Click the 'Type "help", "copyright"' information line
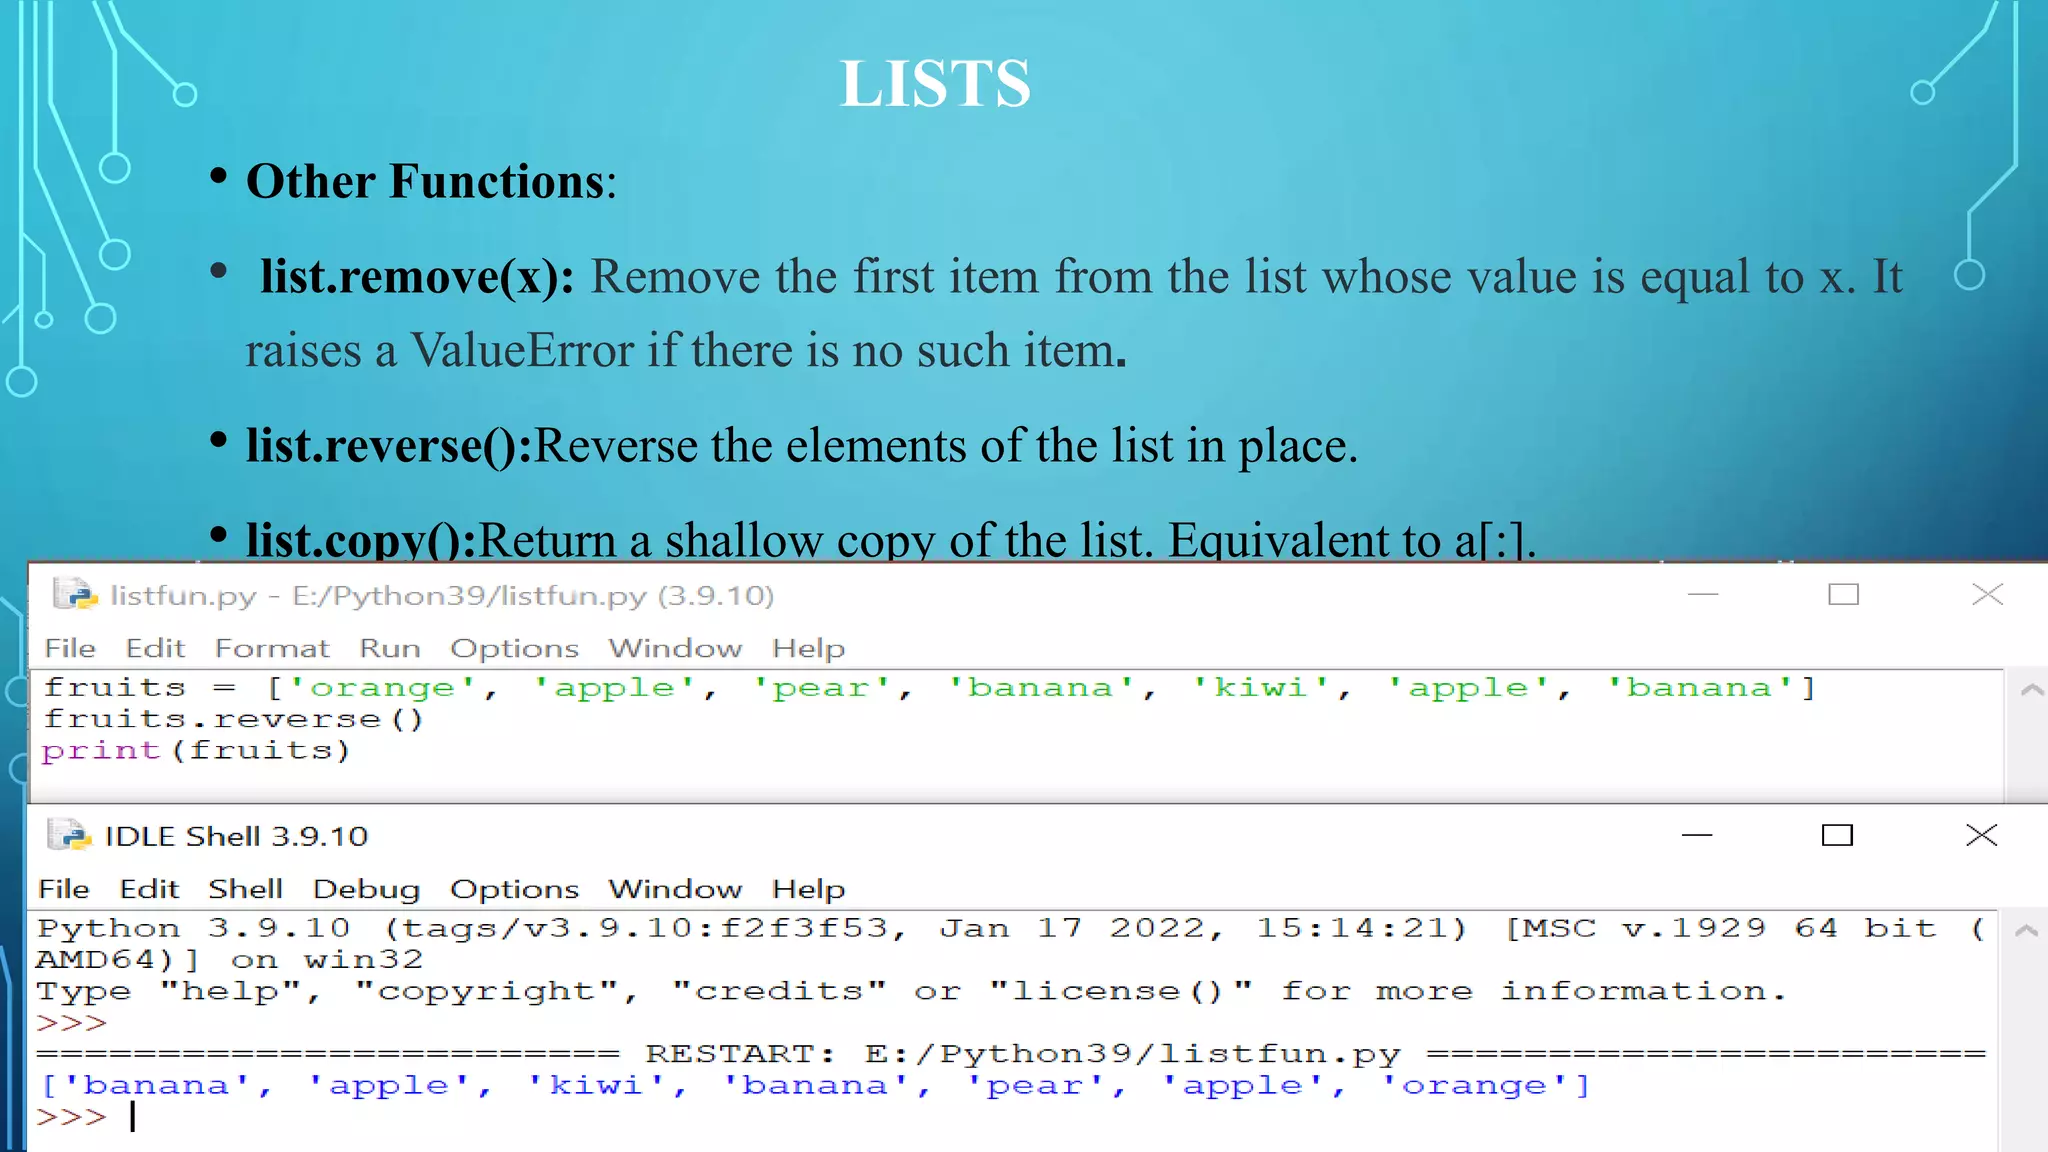 [911, 992]
